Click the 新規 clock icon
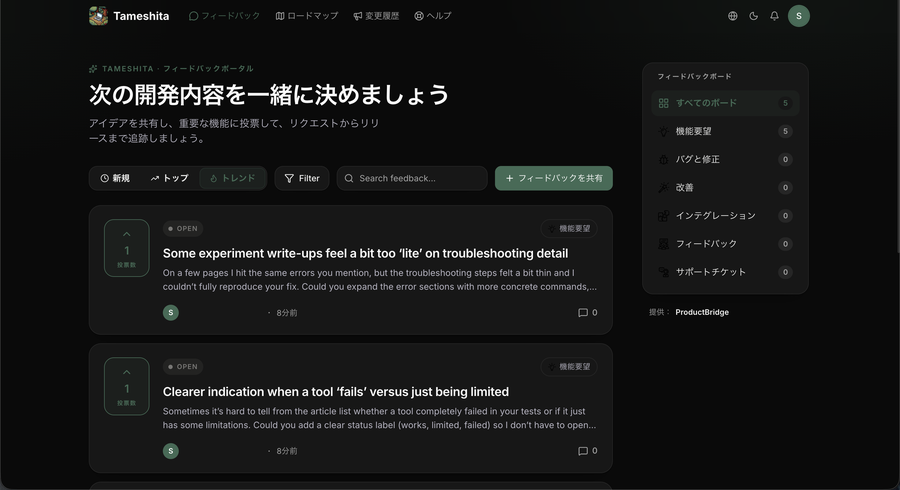Screen dimensions: 900x490 (x=104, y=178)
